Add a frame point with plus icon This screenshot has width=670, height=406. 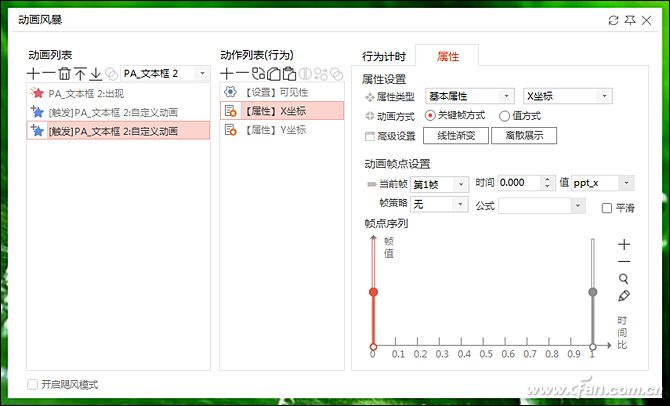click(x=624, y=244)
